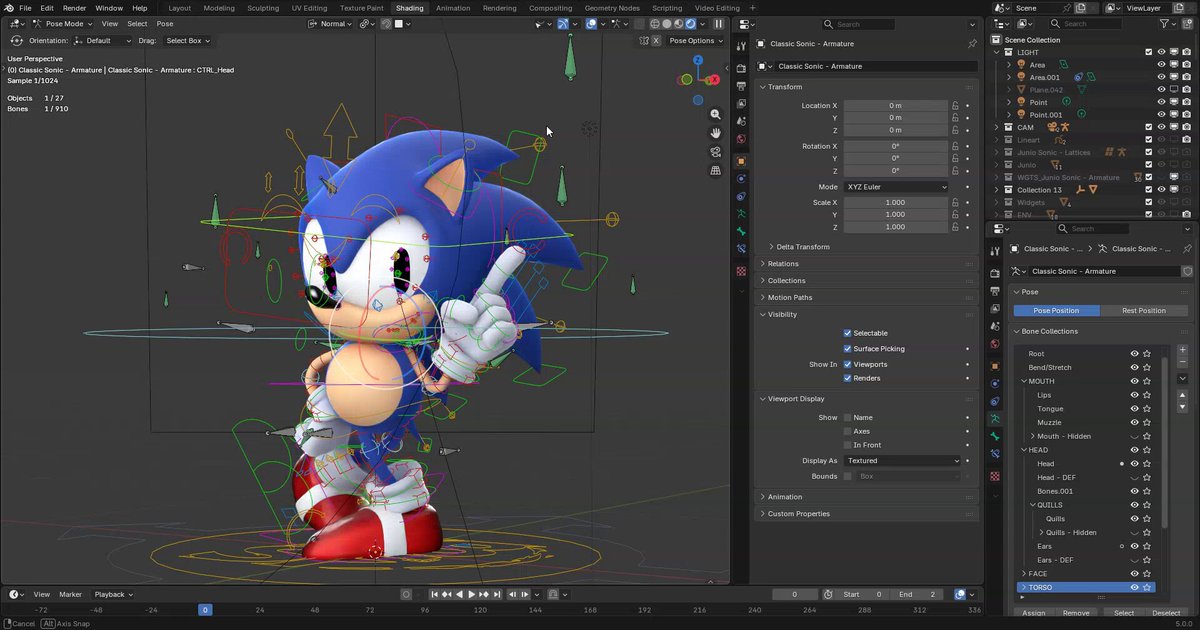Image resolution: width=1200 pixels, height=630 pixels.
Task: Open the Scene properties tab icon
Action: [x=741, y=122]
